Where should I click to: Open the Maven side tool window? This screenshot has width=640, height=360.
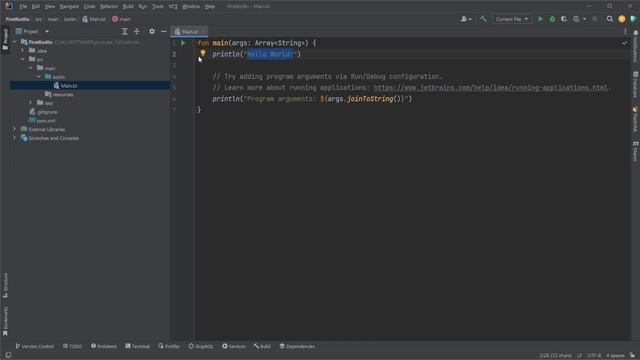[636, 152]
